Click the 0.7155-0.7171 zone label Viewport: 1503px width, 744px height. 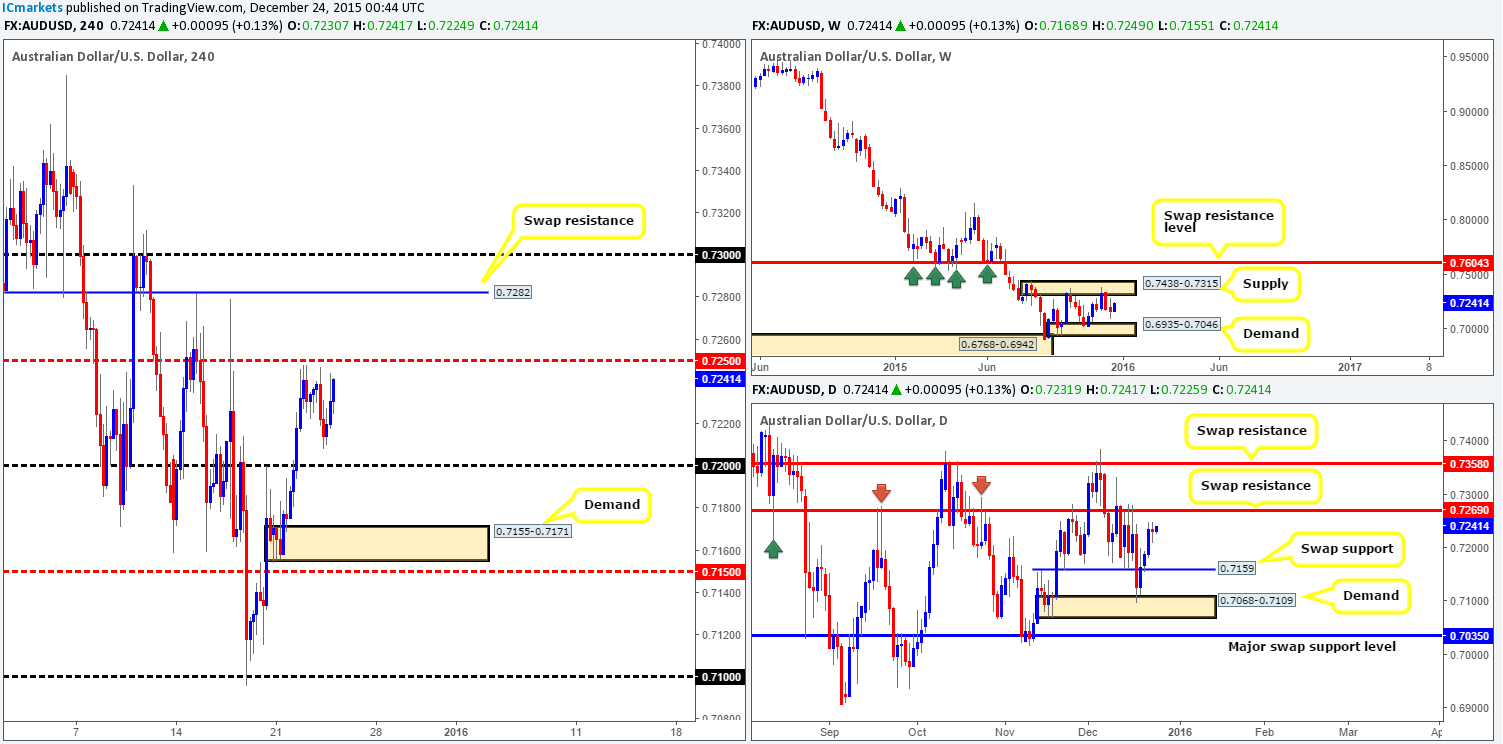pos(532,532)
